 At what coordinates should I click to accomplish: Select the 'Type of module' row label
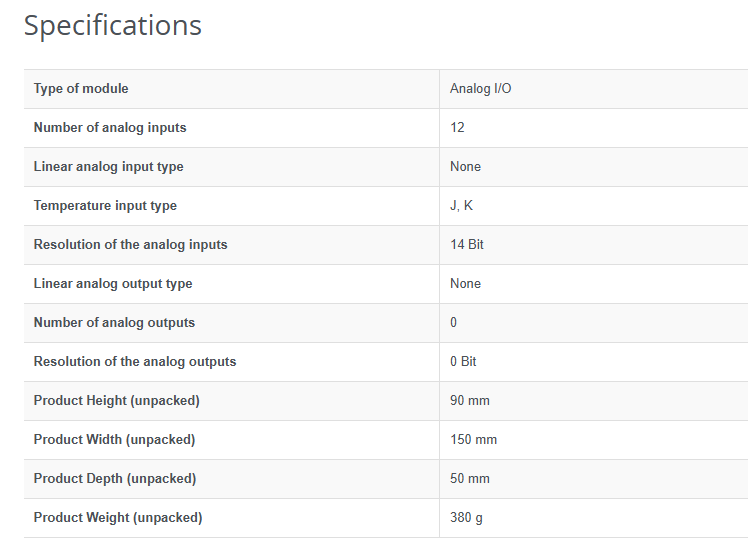pos(81,89)
